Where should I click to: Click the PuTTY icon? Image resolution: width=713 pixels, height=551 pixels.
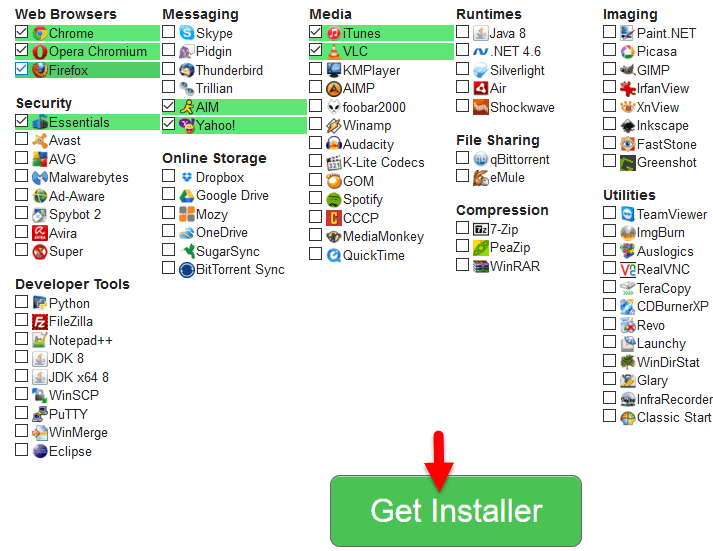40,414
